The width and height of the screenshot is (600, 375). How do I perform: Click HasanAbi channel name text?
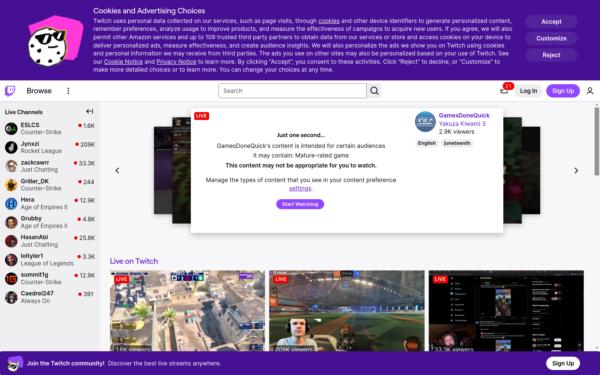coord(34,237)
